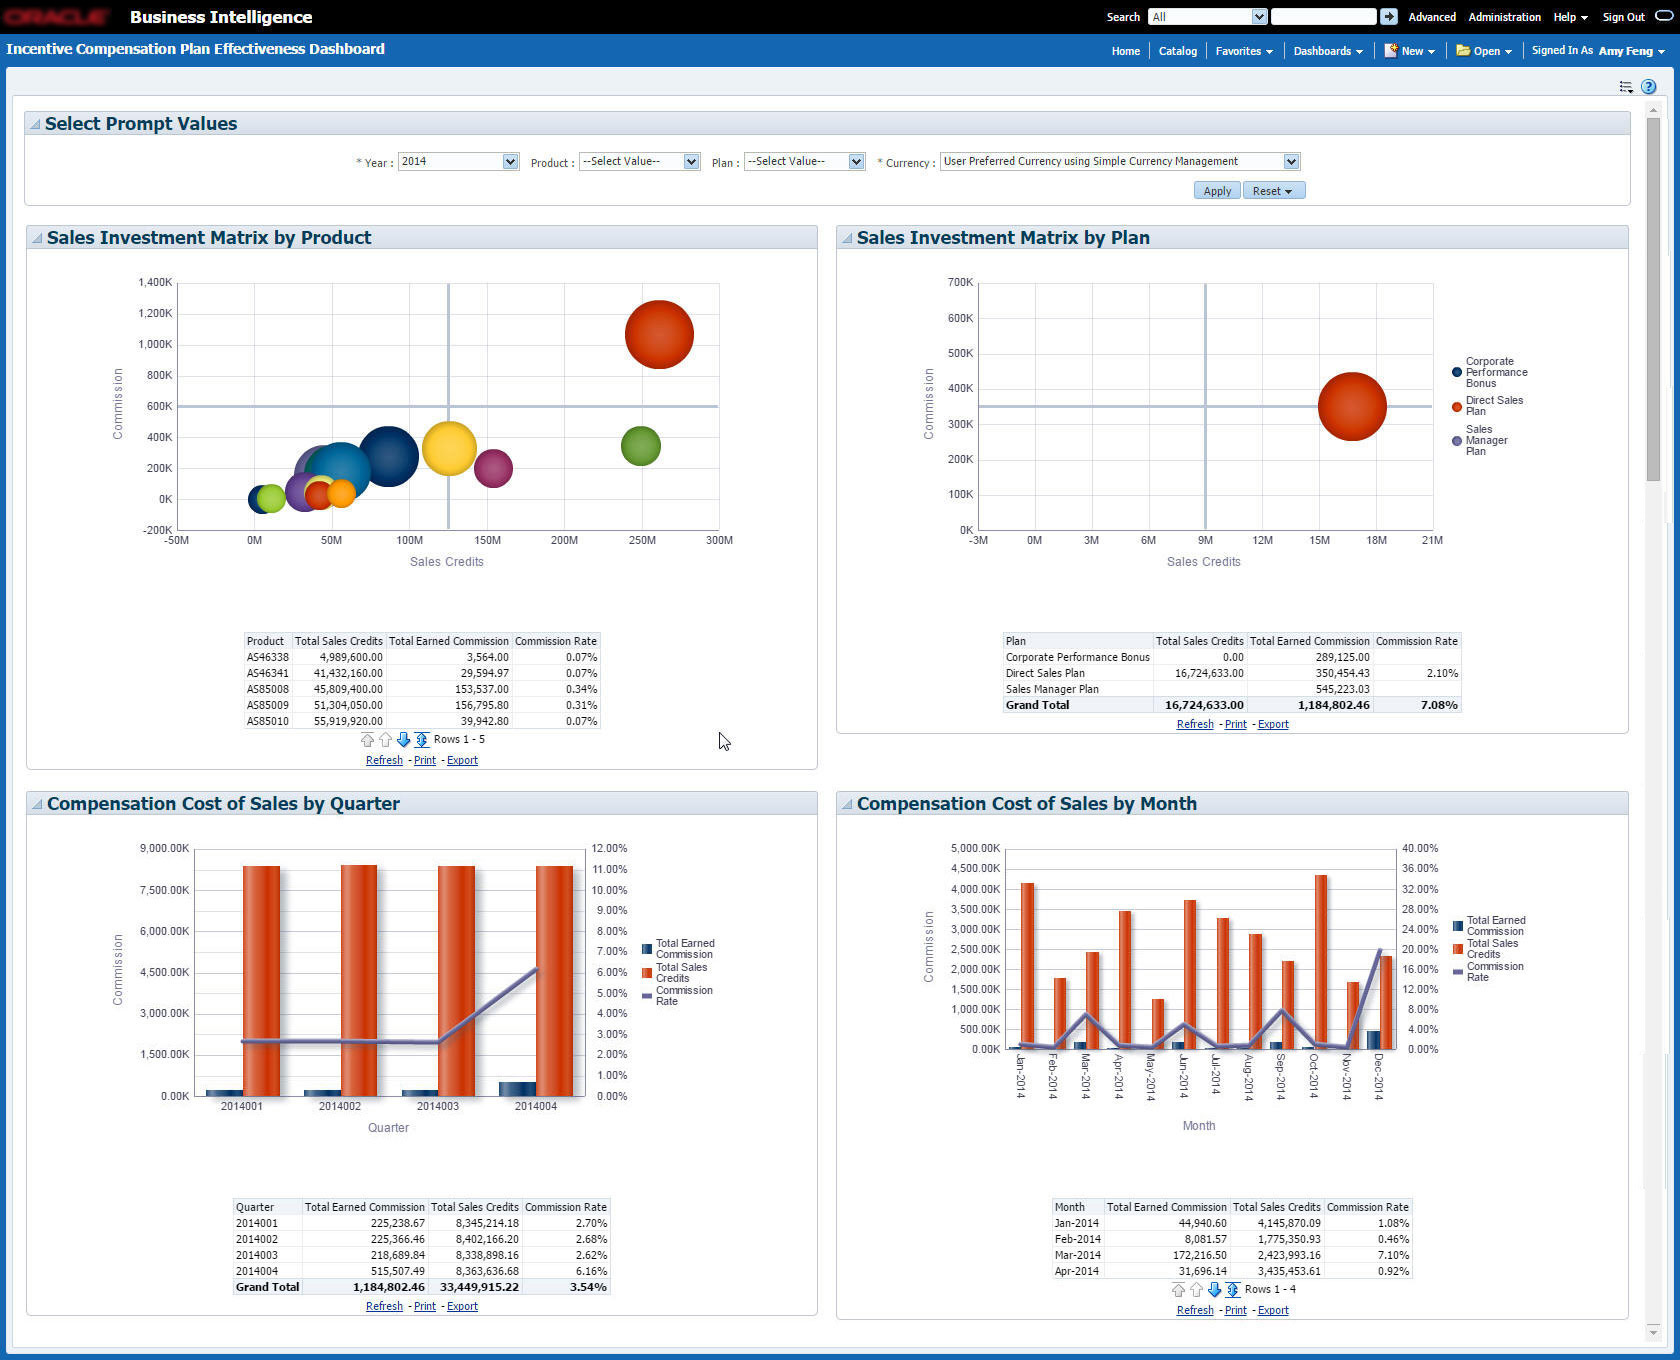Open the Favorites menu
The width and height of the screenshot is (1680, 1360).
(x=1244, y=51)
